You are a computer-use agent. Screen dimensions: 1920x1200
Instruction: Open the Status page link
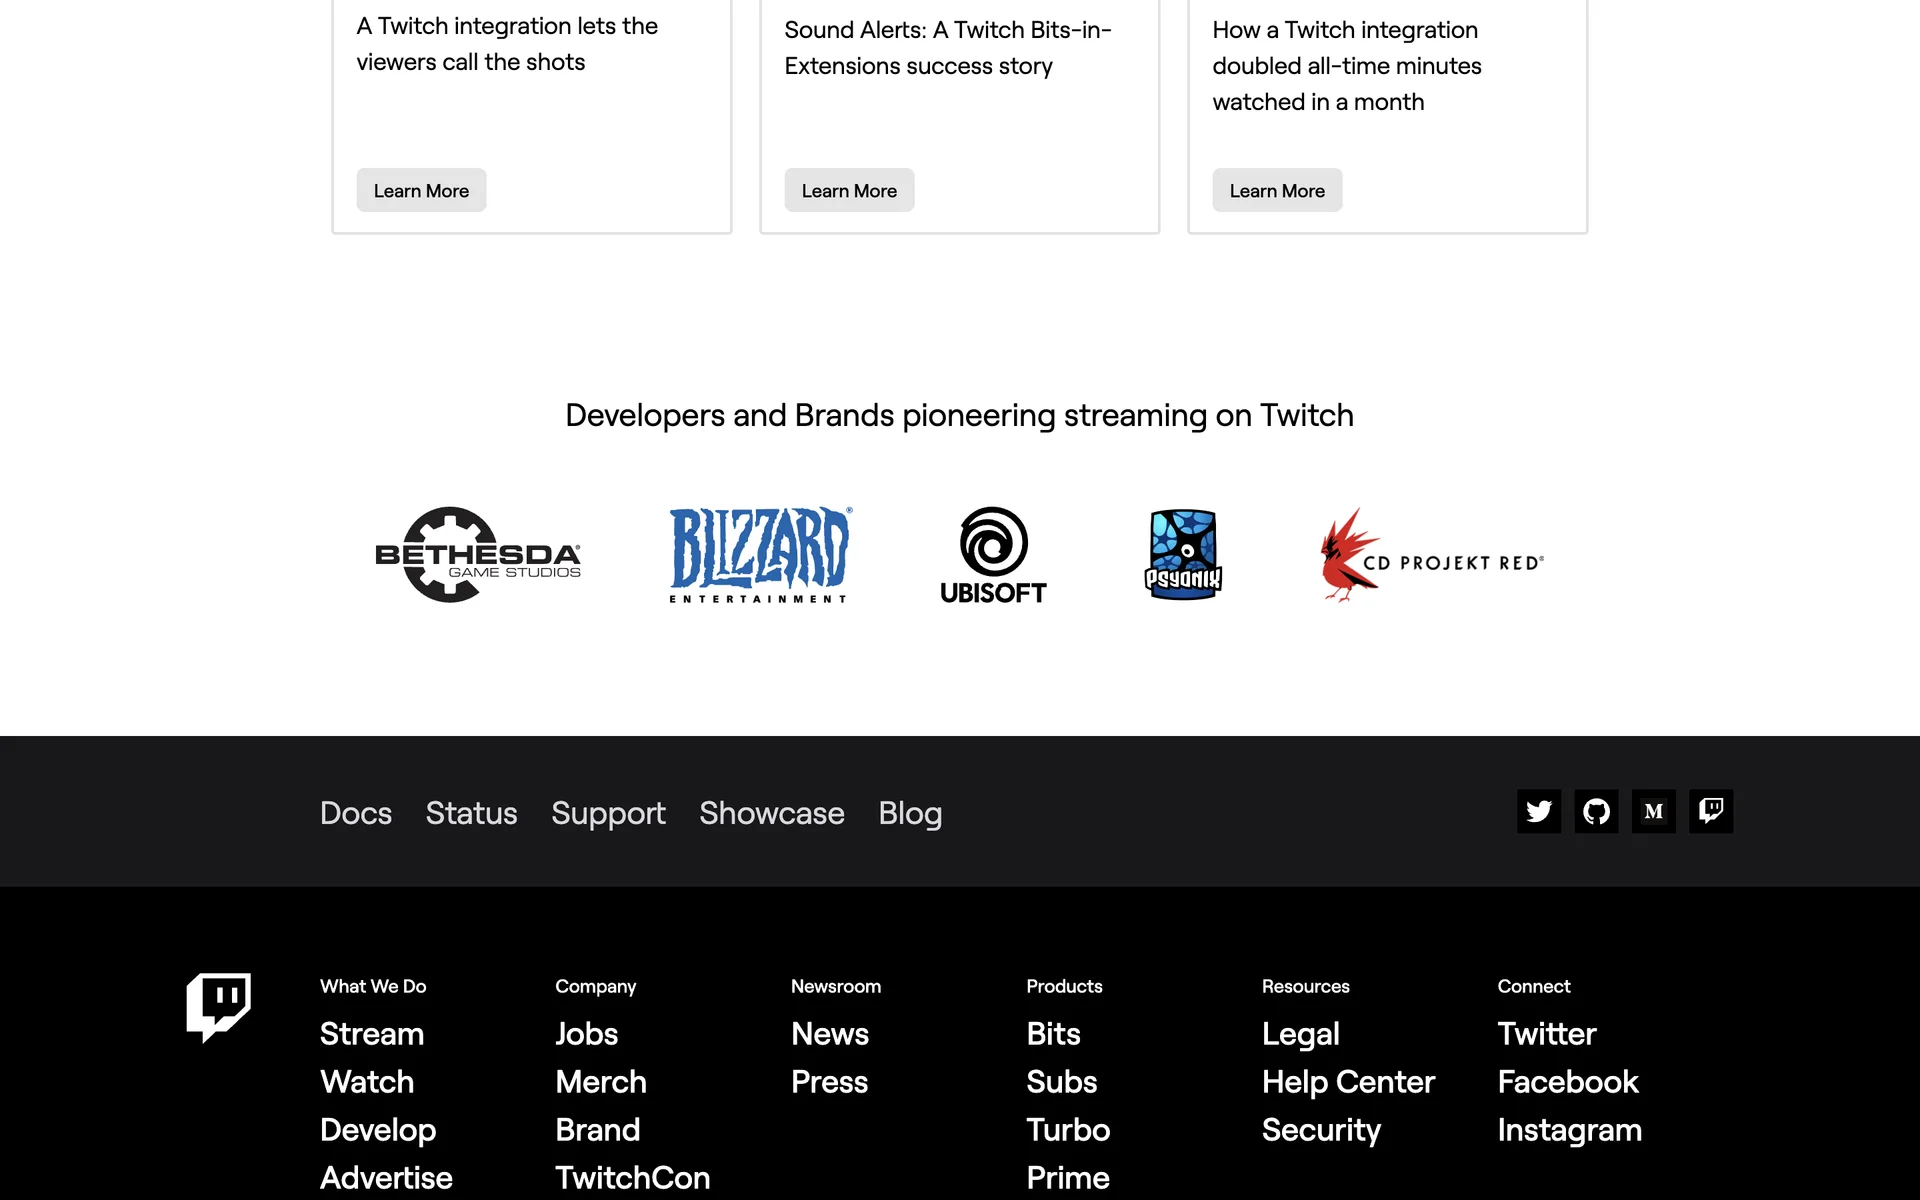(471, 813)
